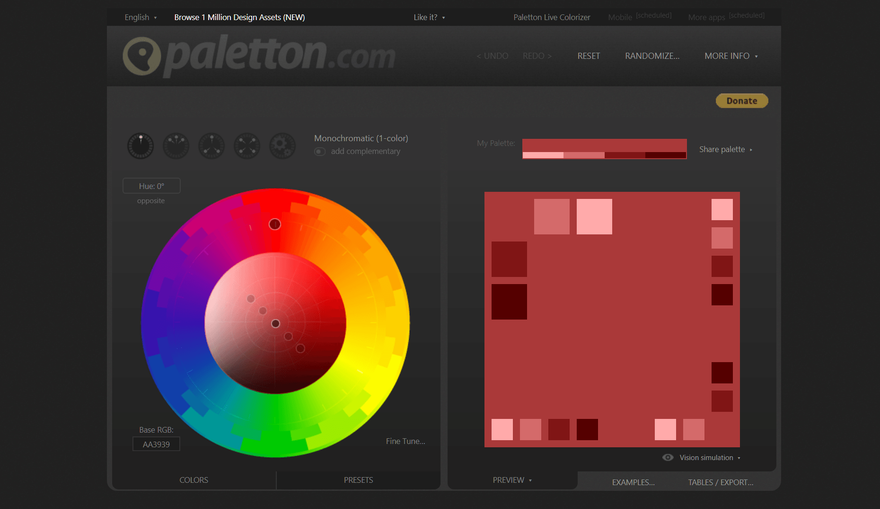Click the main red band of My Palette

(604, 145)
